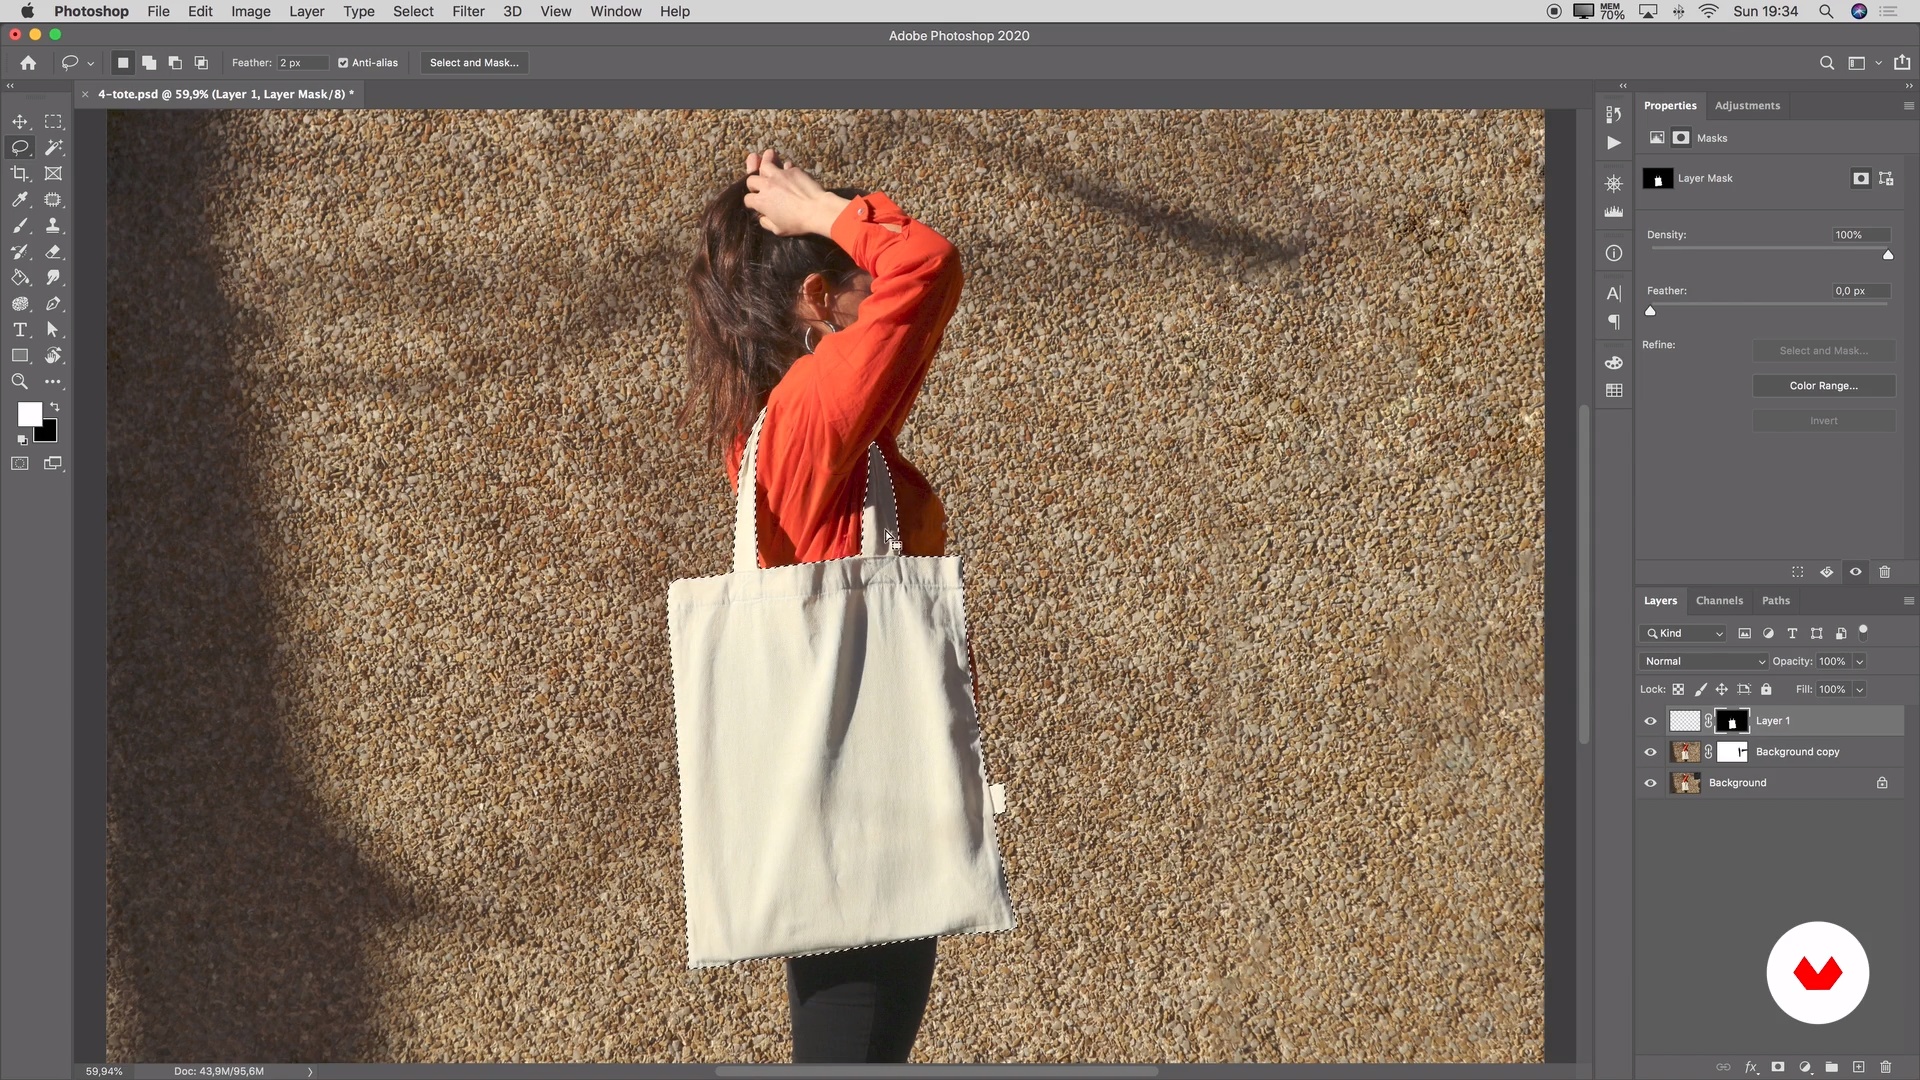Toggle lock position icon
Screen dimensions: 1920x1080
pos(1722,689)
